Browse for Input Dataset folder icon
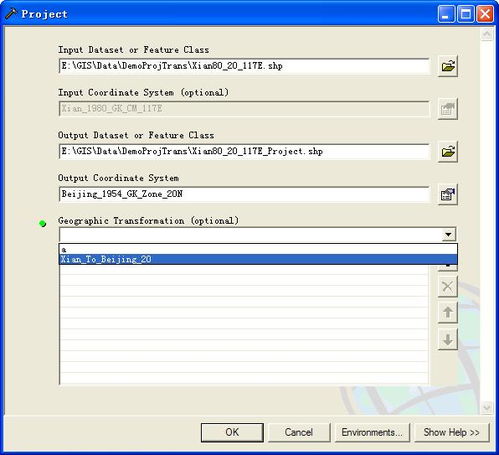 pyautogui.click(x=448, y=66)
